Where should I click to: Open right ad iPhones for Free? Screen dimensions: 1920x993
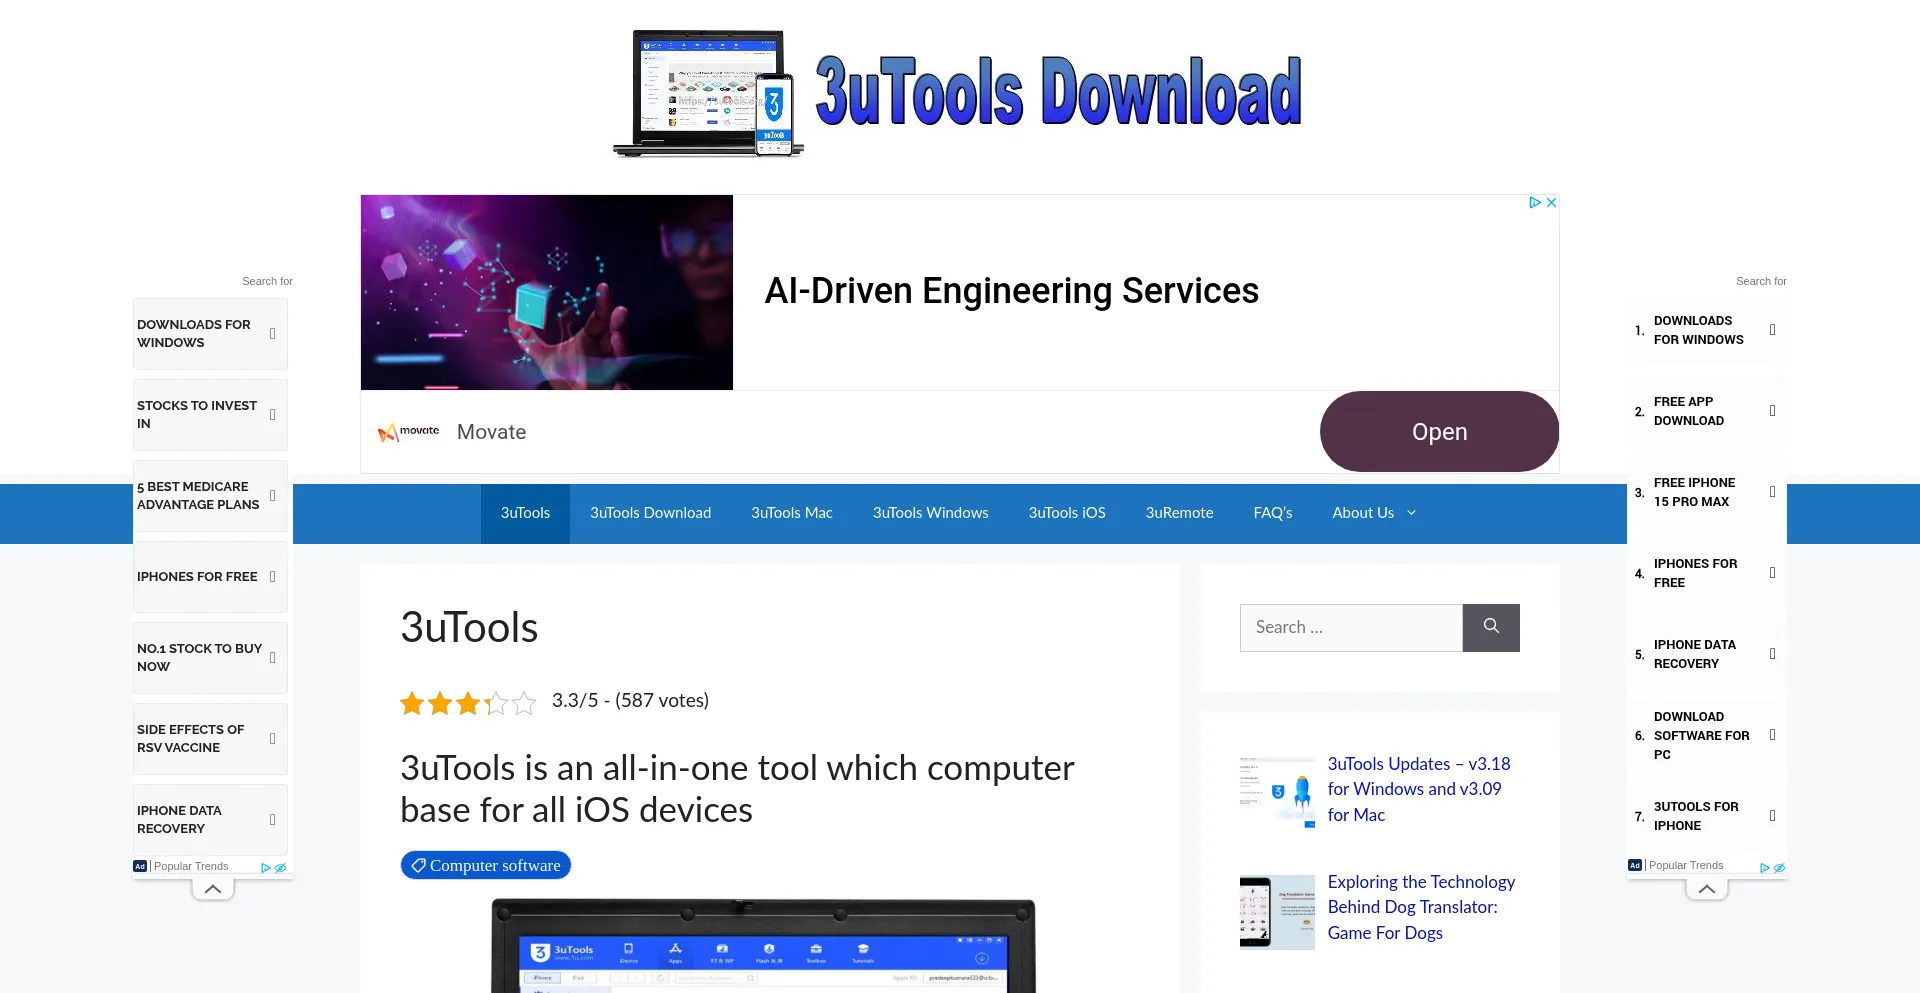tap(1706, 573)
